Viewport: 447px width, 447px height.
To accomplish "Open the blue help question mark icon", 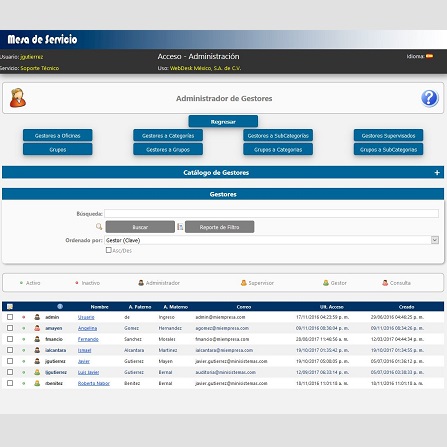I will tap(429, 98).
